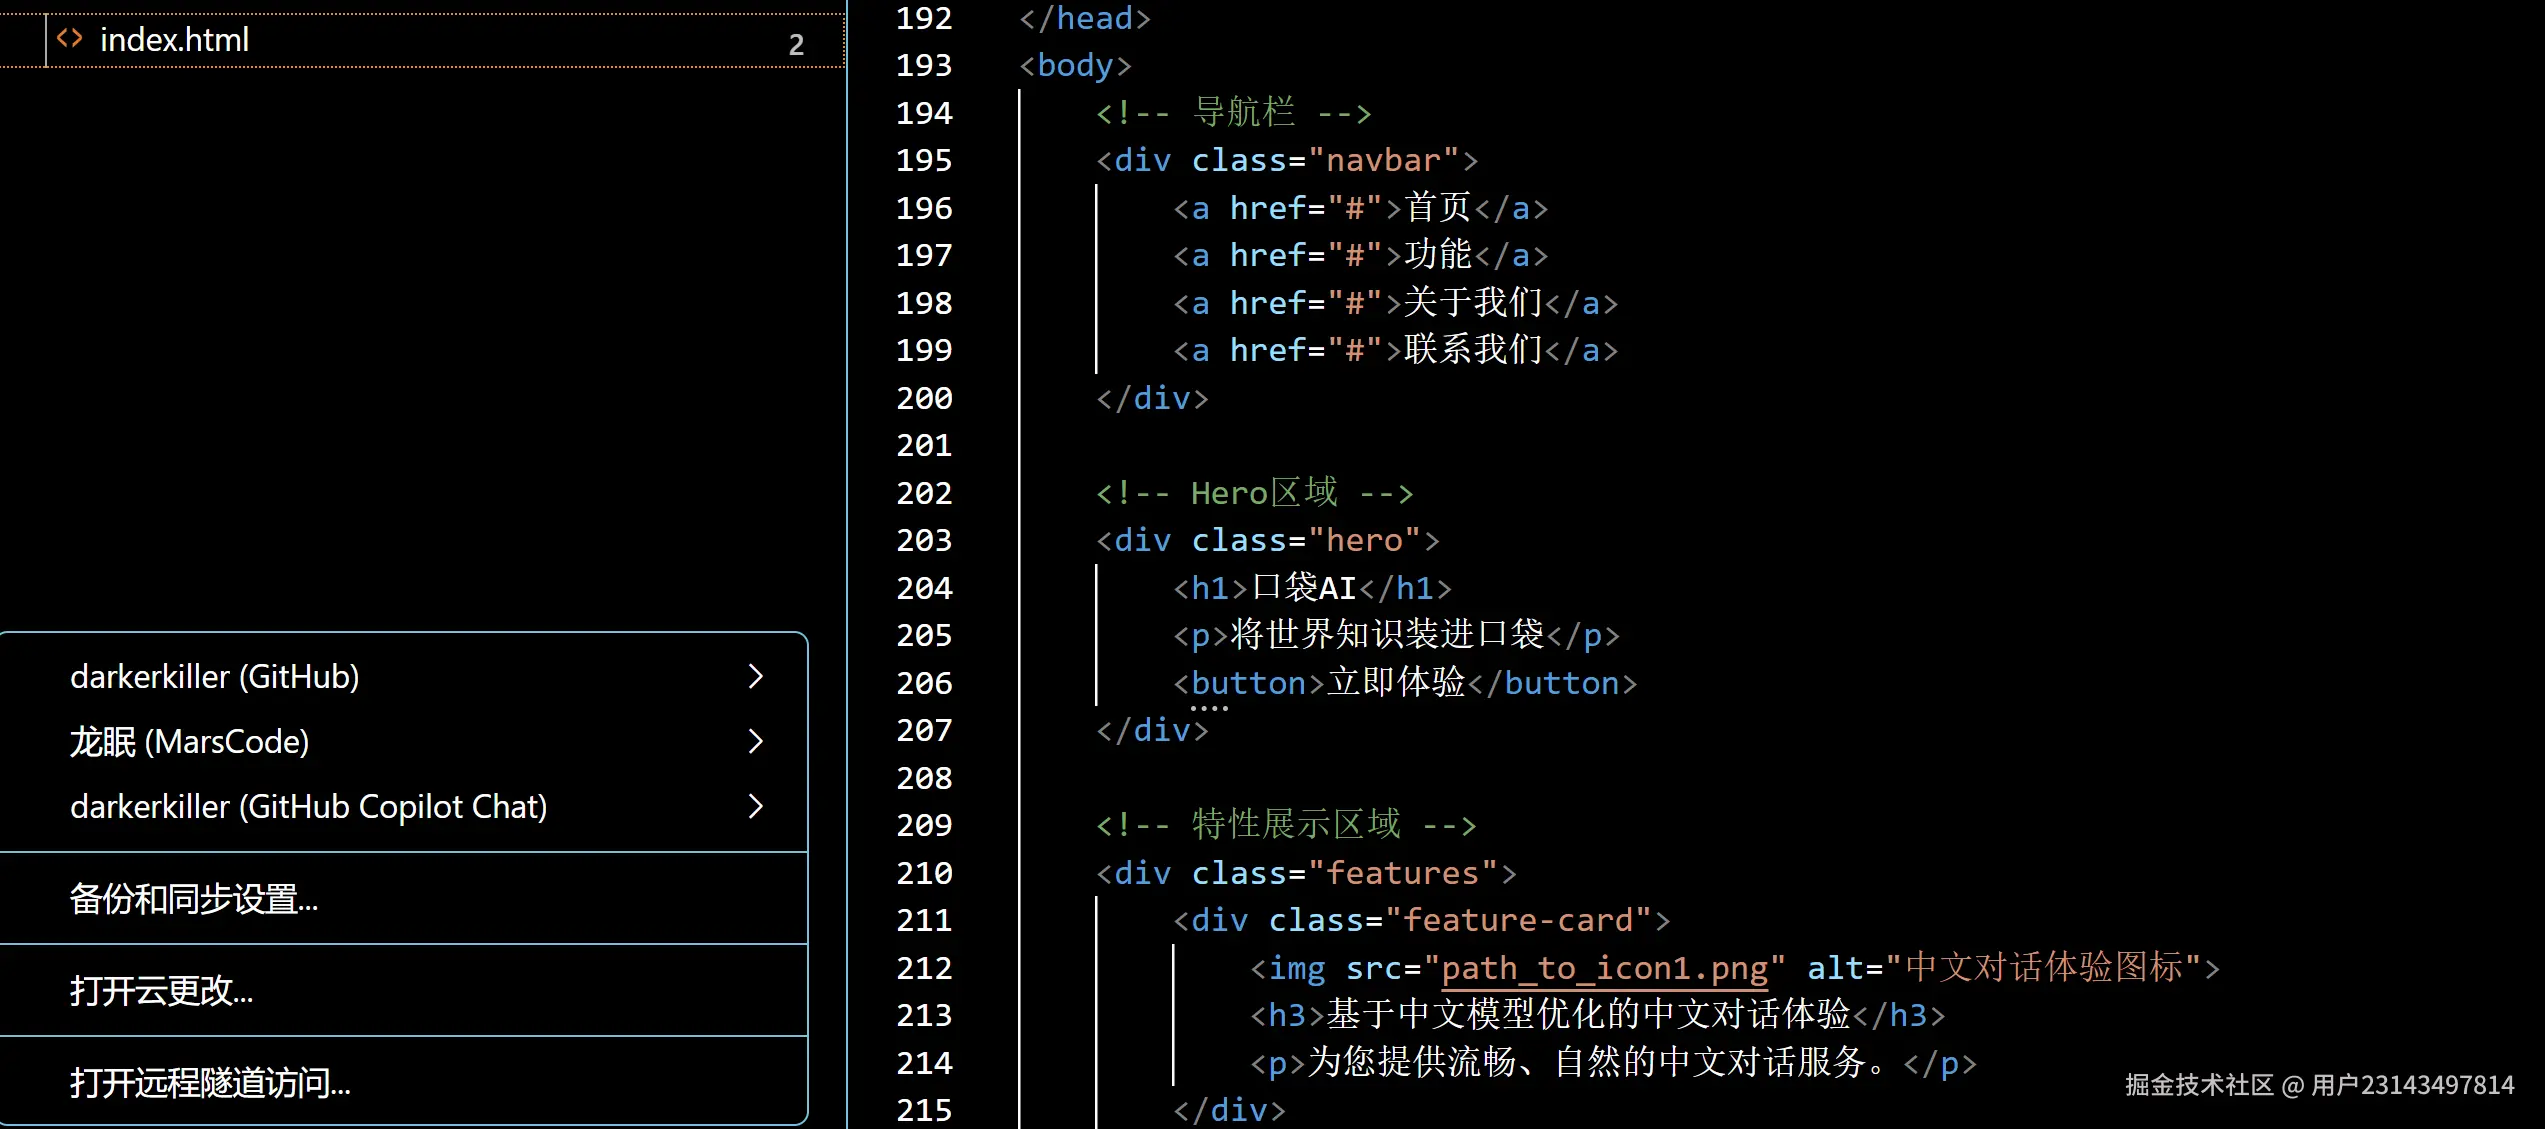Click the HTML file icon on index.html tab

(69, 38)
